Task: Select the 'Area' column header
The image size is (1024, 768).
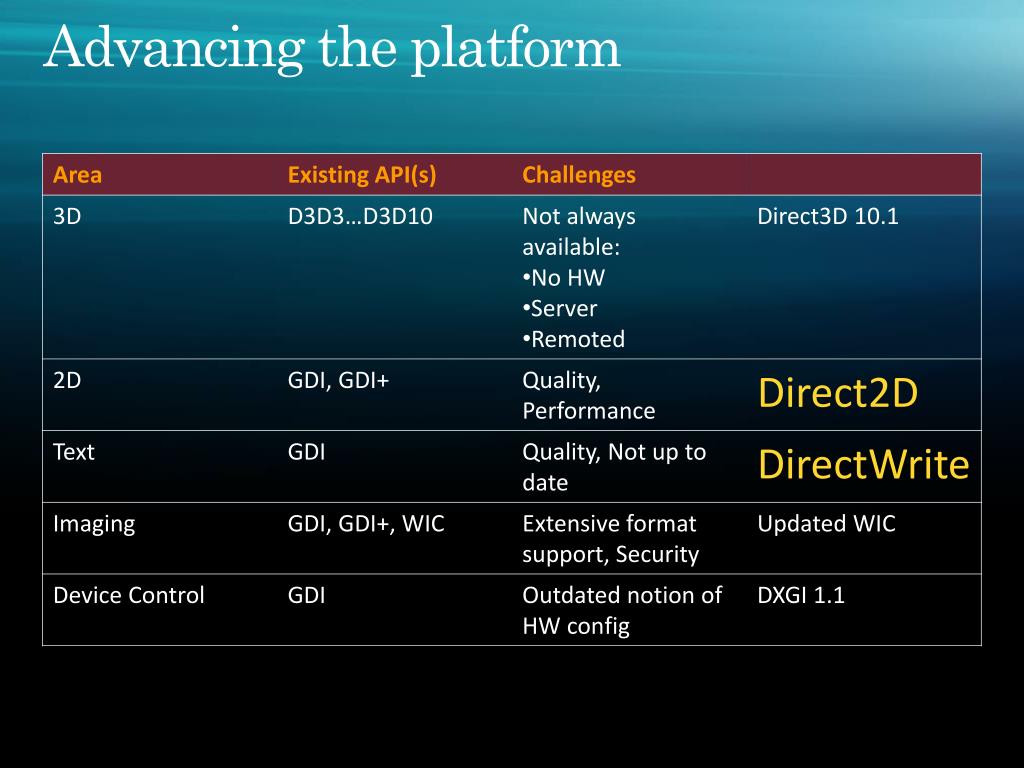Action: 77,175
